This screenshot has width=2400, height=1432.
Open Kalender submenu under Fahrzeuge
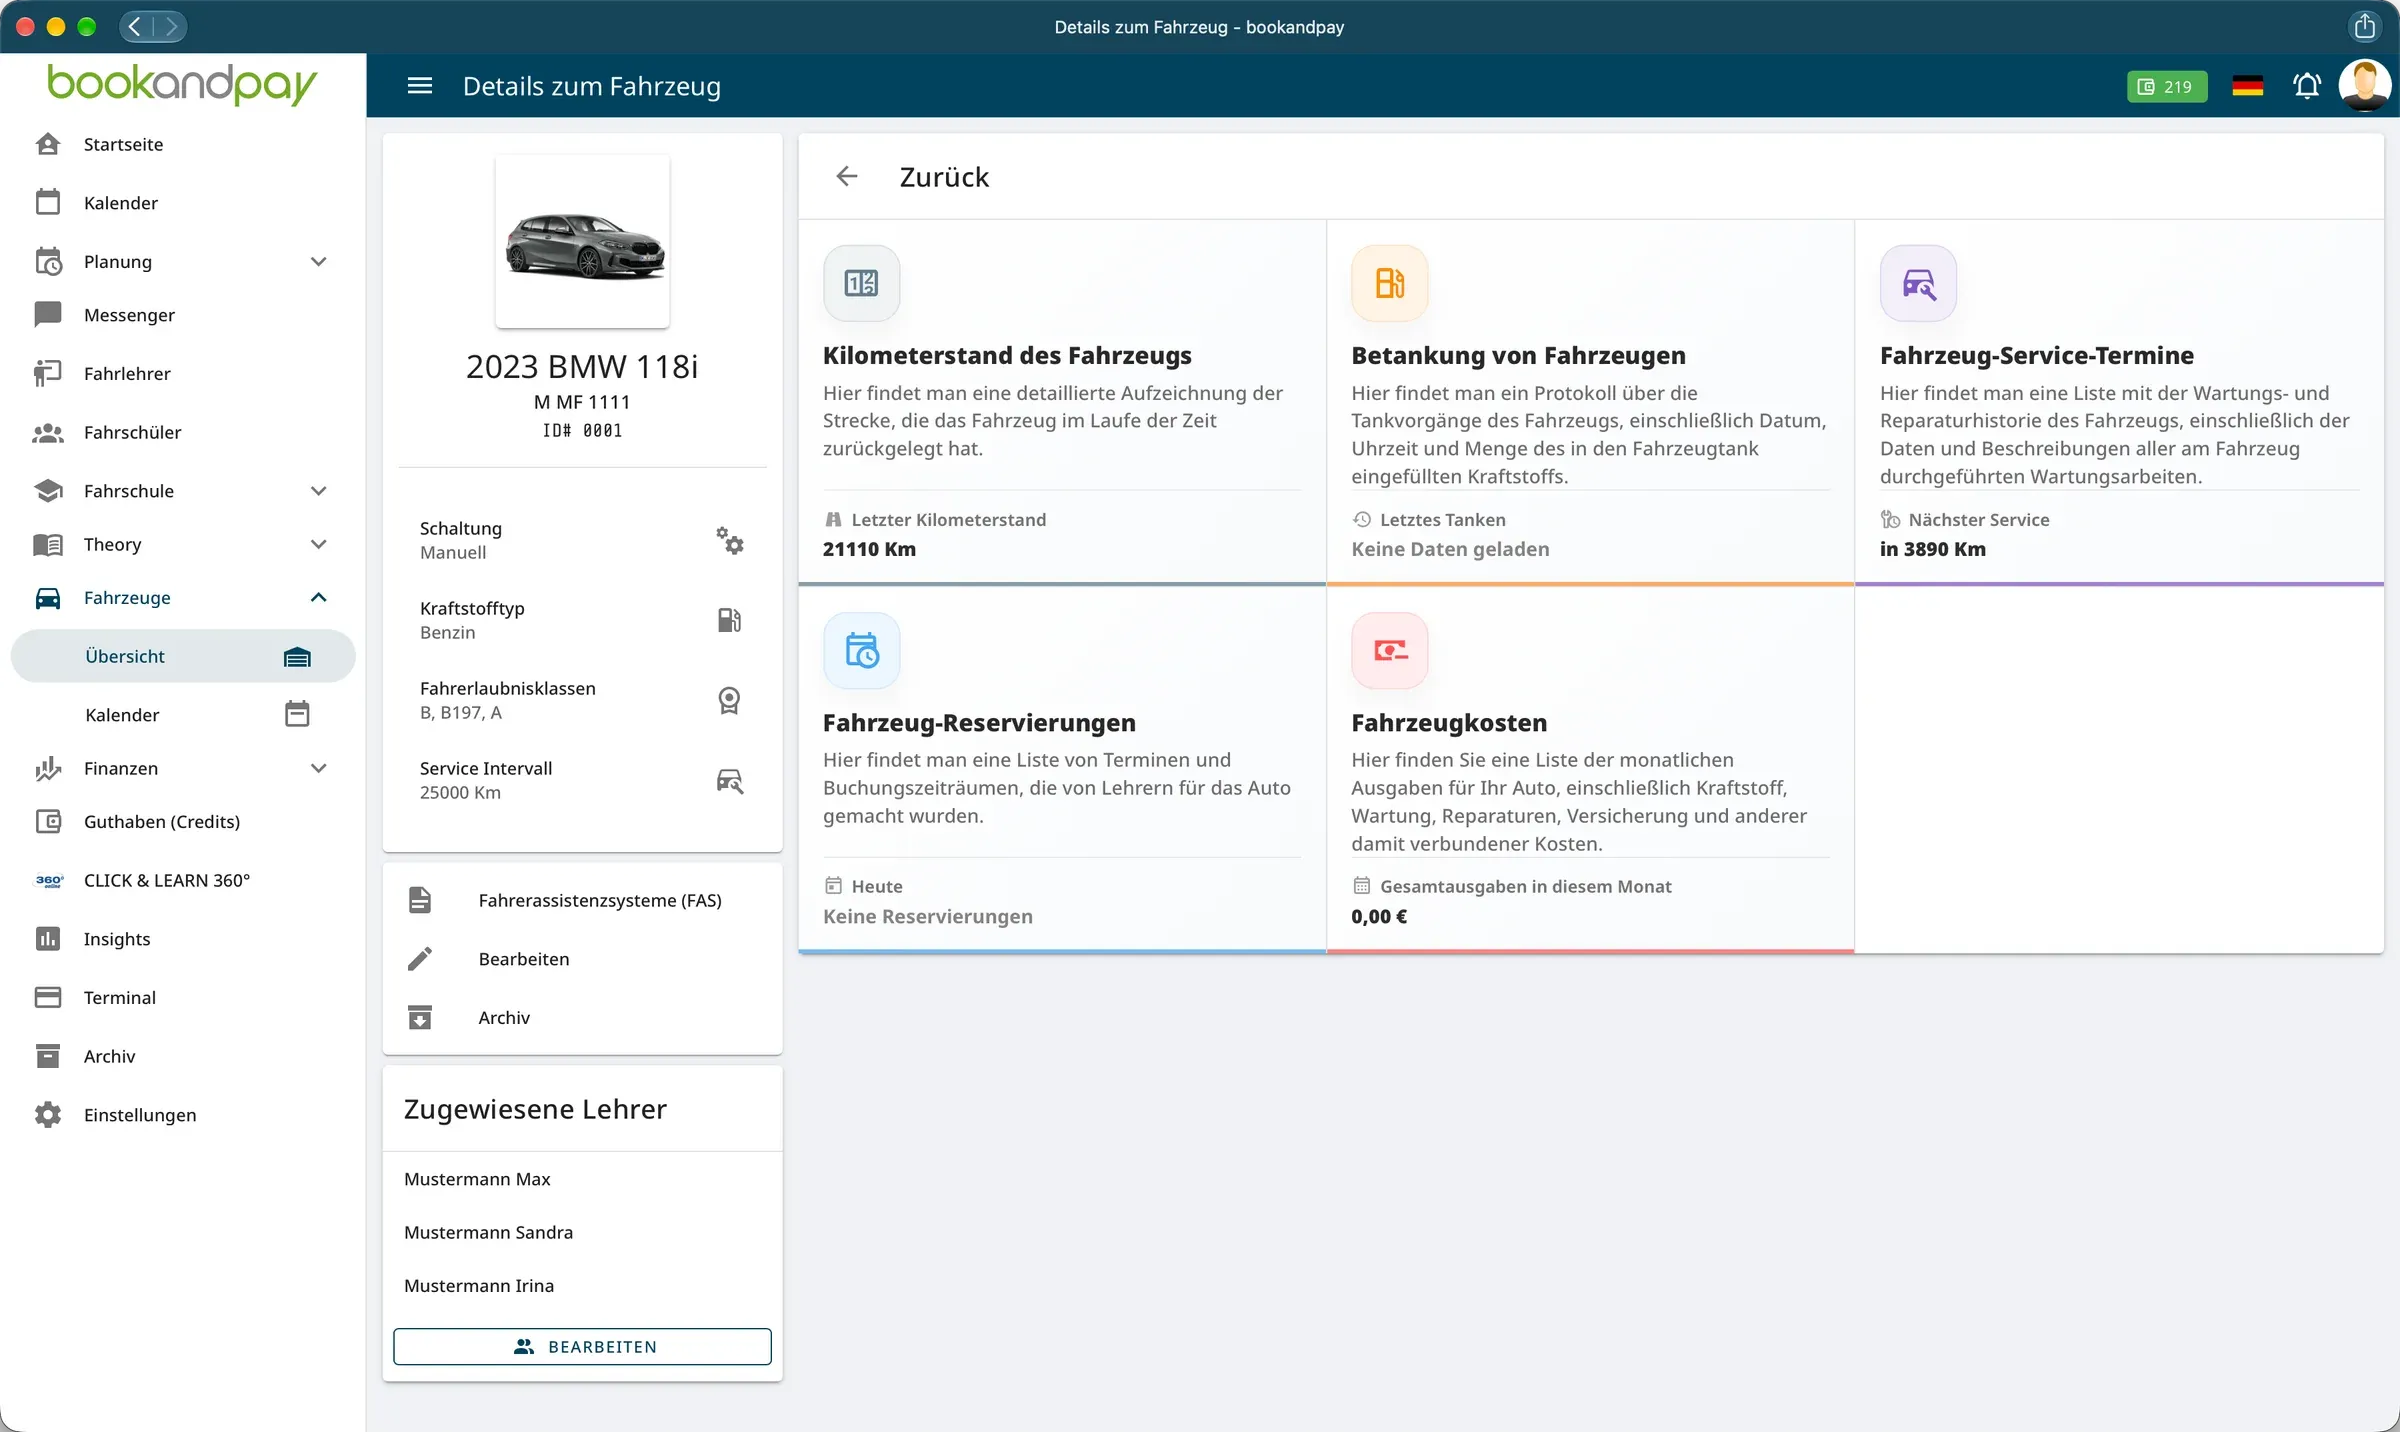[183, 714]
